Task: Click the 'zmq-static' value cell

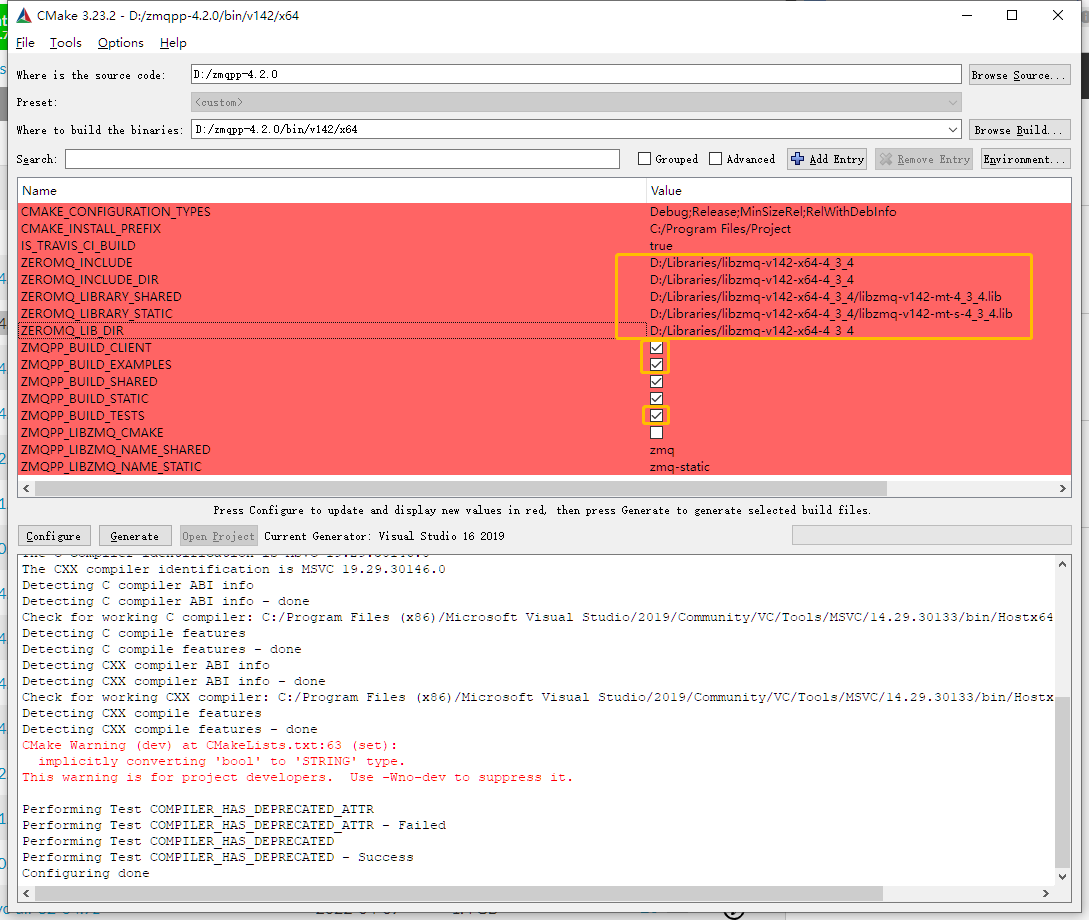Action: click(x=680, y=467)
